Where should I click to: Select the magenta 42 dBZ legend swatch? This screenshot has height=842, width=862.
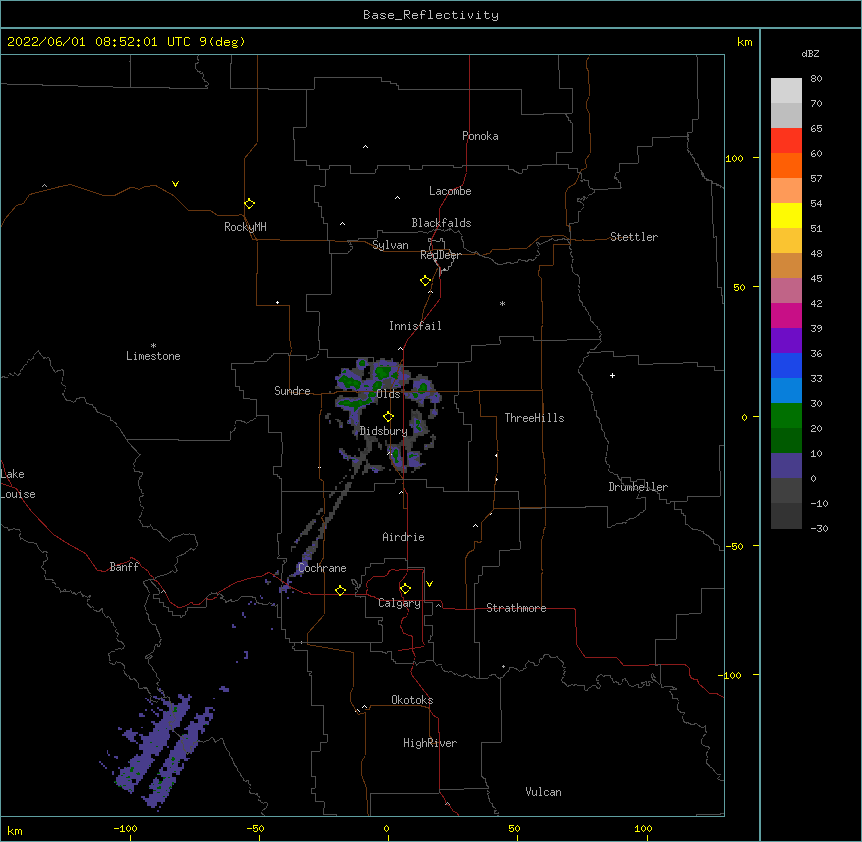(x=786, y=315)
